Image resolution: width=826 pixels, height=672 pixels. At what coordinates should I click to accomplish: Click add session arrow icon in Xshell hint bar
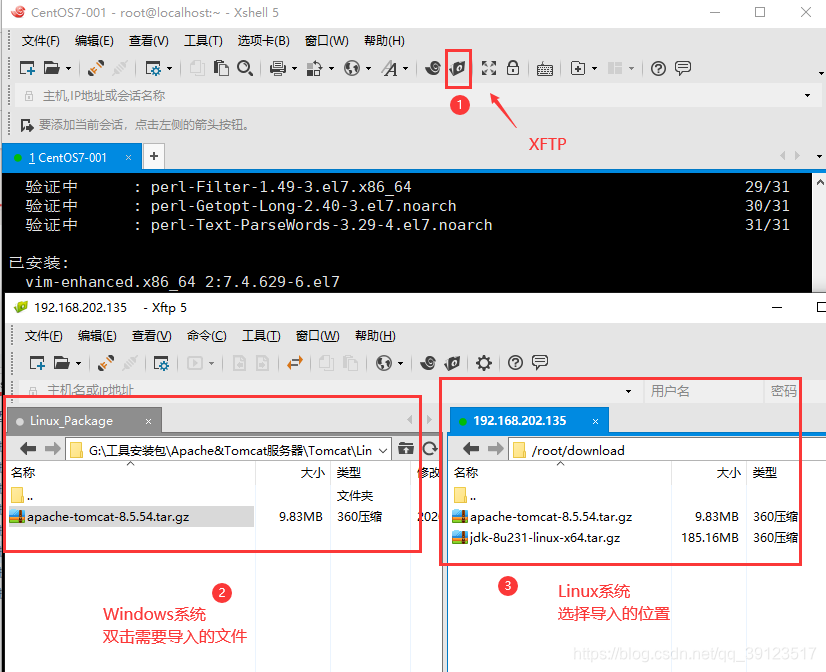click(x=26, y=125)
